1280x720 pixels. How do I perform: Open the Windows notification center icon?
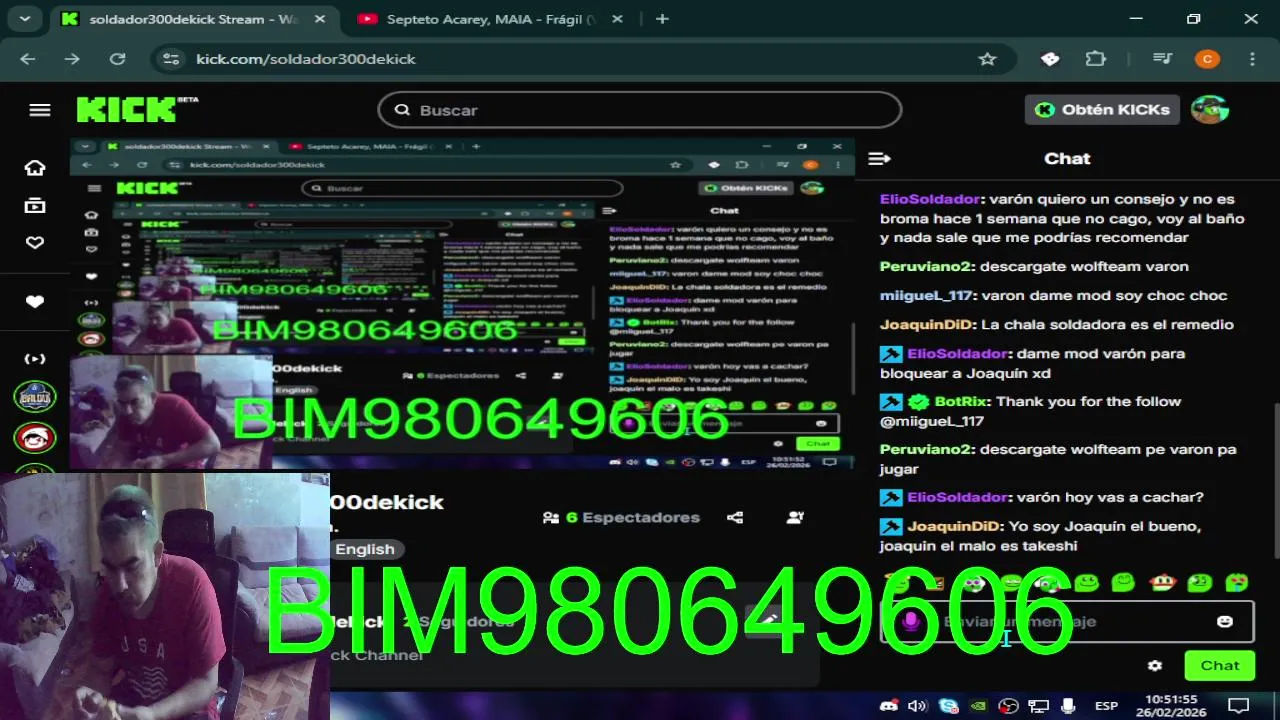pyautogui.click(x=1238, y=706)
